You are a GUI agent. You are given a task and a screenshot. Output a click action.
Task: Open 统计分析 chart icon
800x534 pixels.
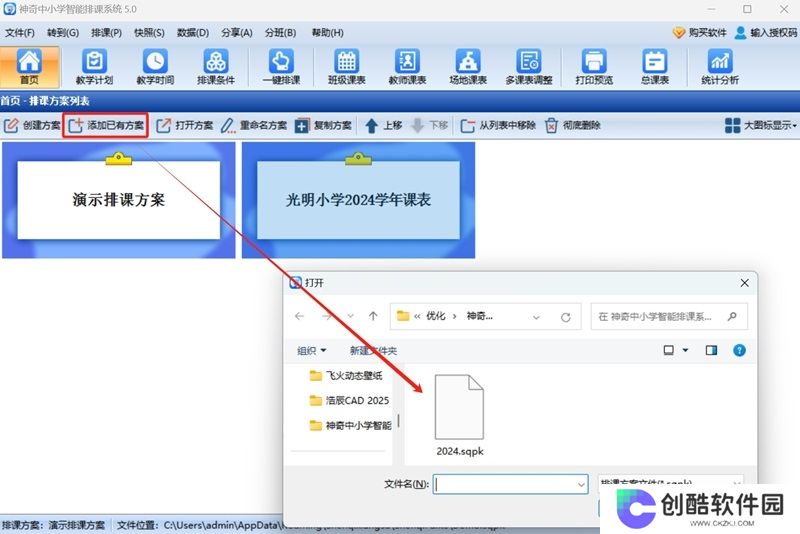click(720, 66)
